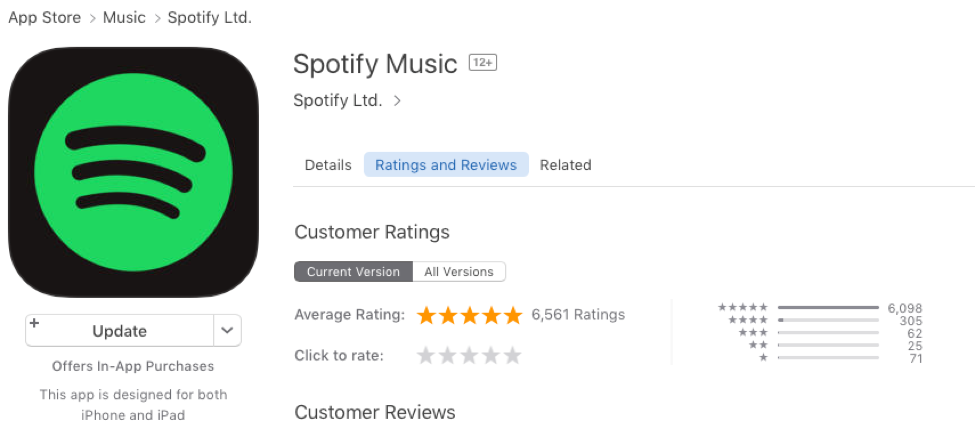
Task: Rate the app two stars
Action: [447, 355]
